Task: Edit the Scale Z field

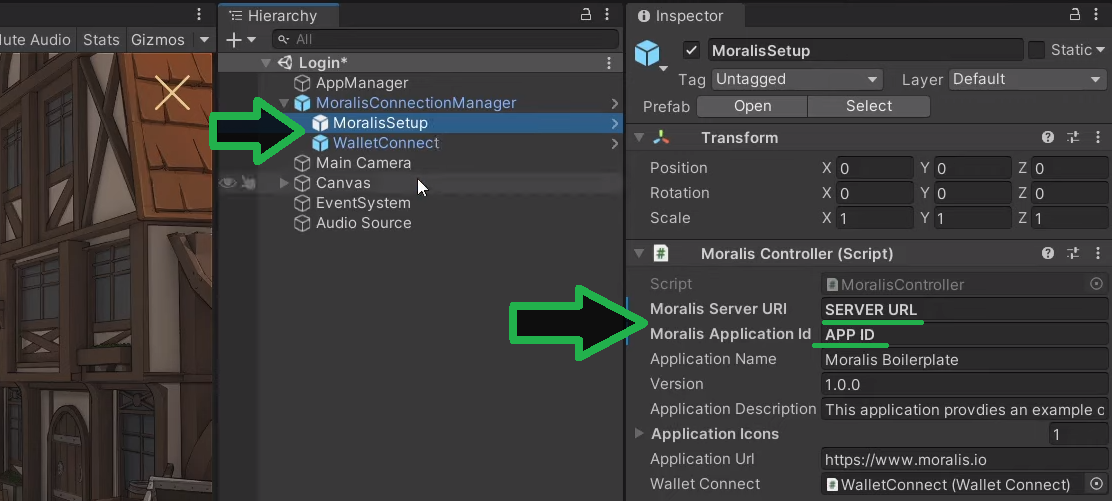Action: [1071, 219]
